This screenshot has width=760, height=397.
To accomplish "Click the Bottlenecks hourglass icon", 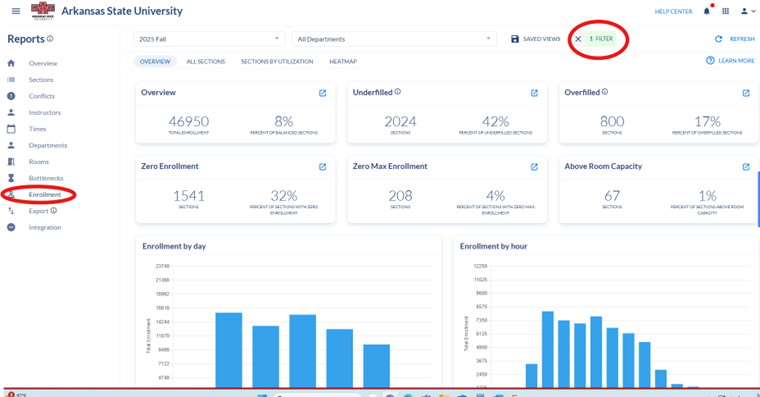I will [x=11, y=178].
